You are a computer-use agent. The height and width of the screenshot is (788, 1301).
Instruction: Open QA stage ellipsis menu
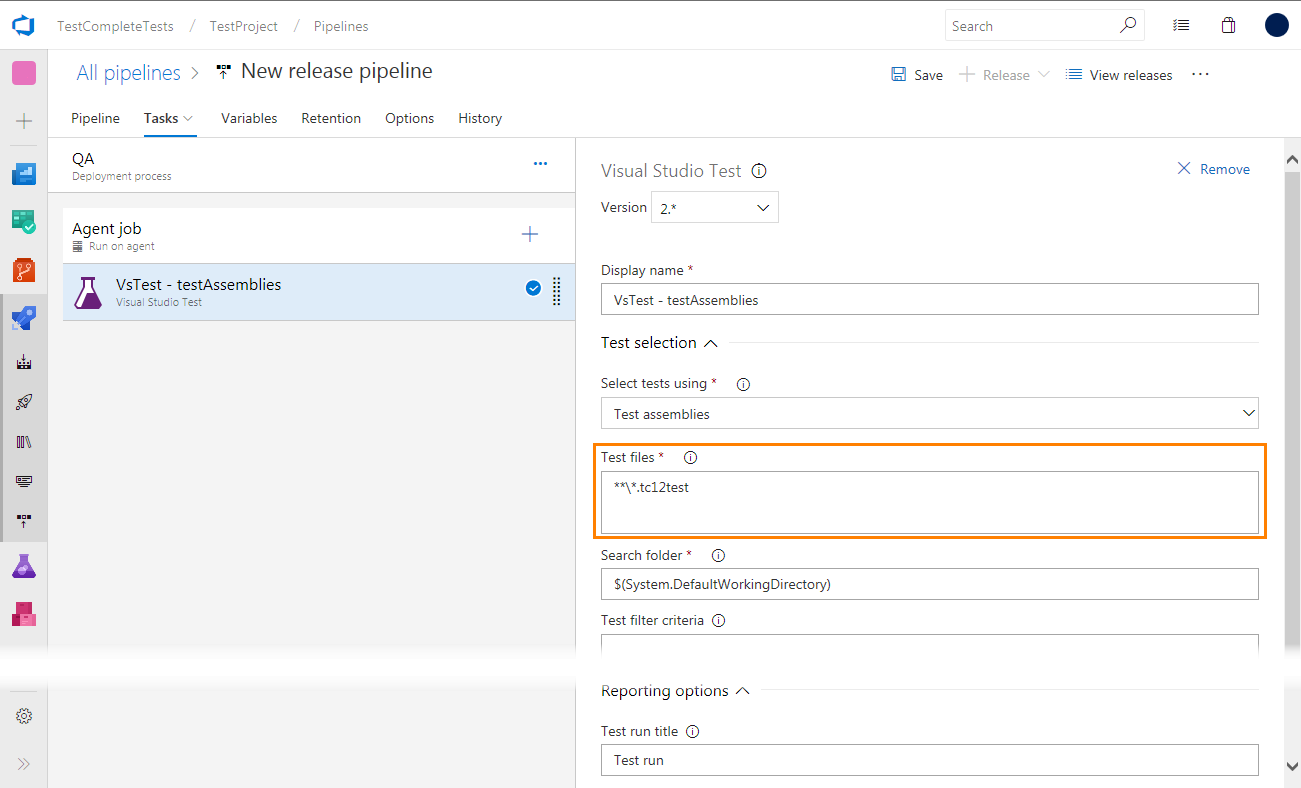(x=540, y=163)
